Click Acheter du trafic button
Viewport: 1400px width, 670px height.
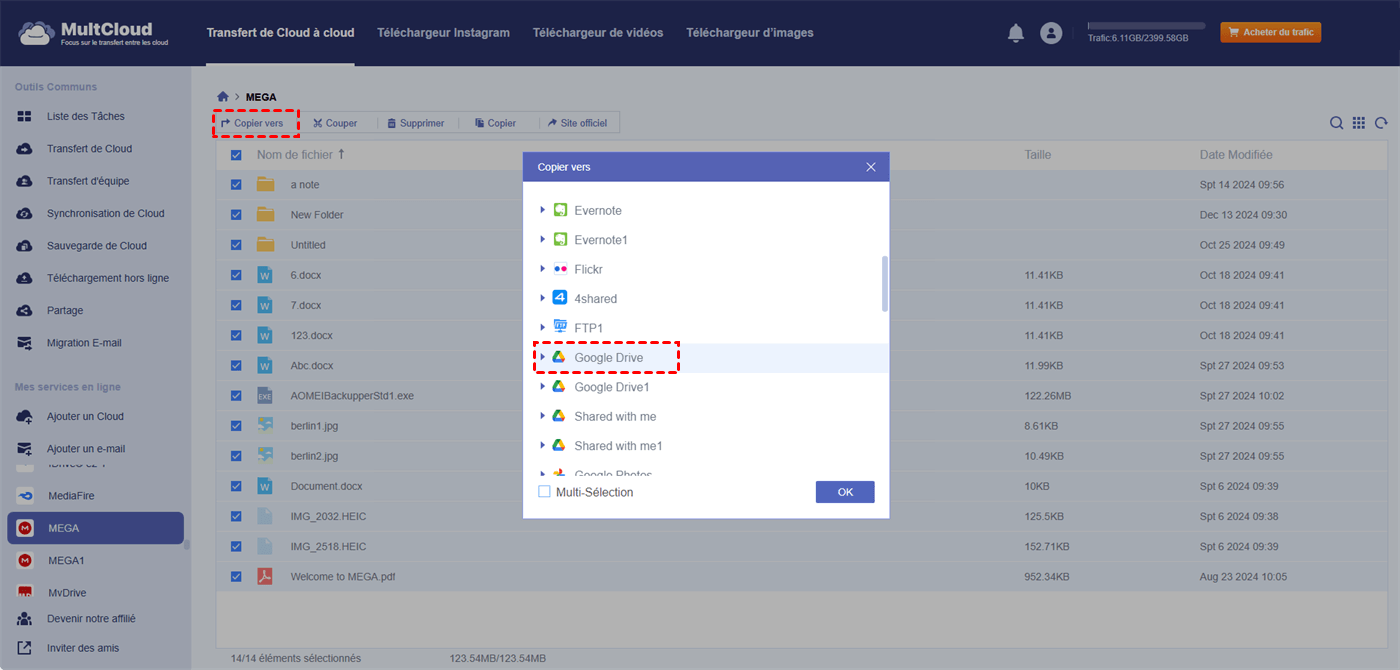click(1270, 32)
